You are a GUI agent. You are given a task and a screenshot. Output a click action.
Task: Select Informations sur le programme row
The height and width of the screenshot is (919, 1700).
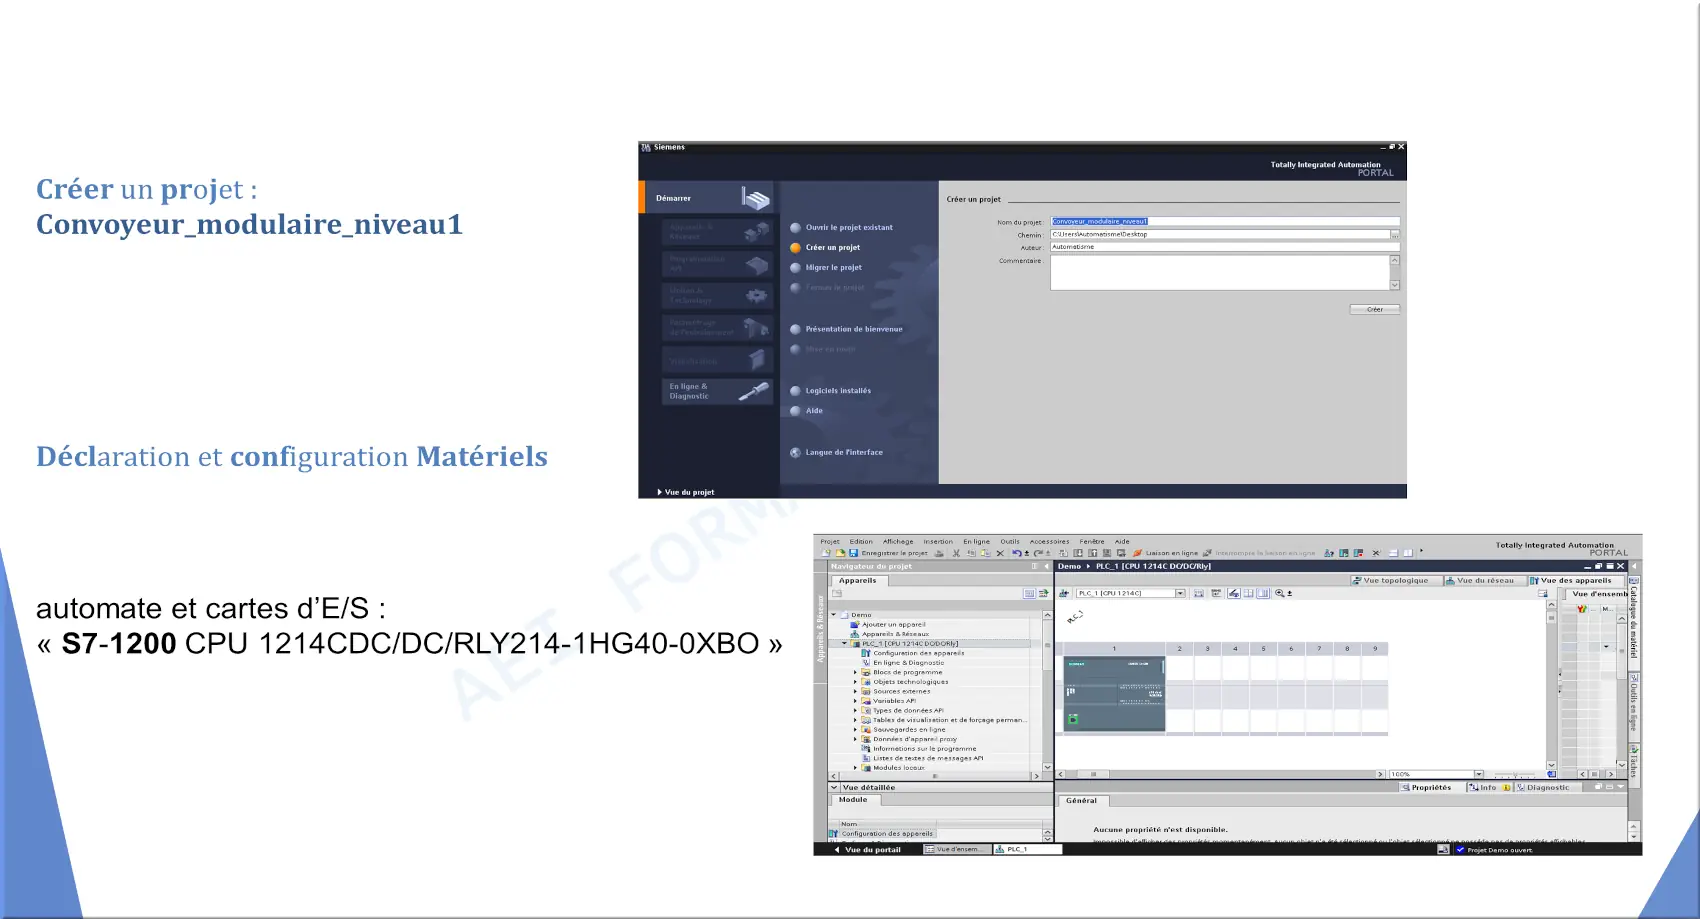click(x=918, y=749)
